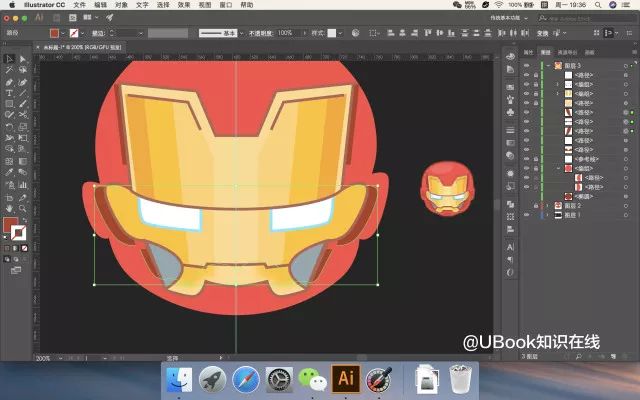640x400 pixels.
Task: Expand the 图层 2 layer
Action: coord(548,206)
